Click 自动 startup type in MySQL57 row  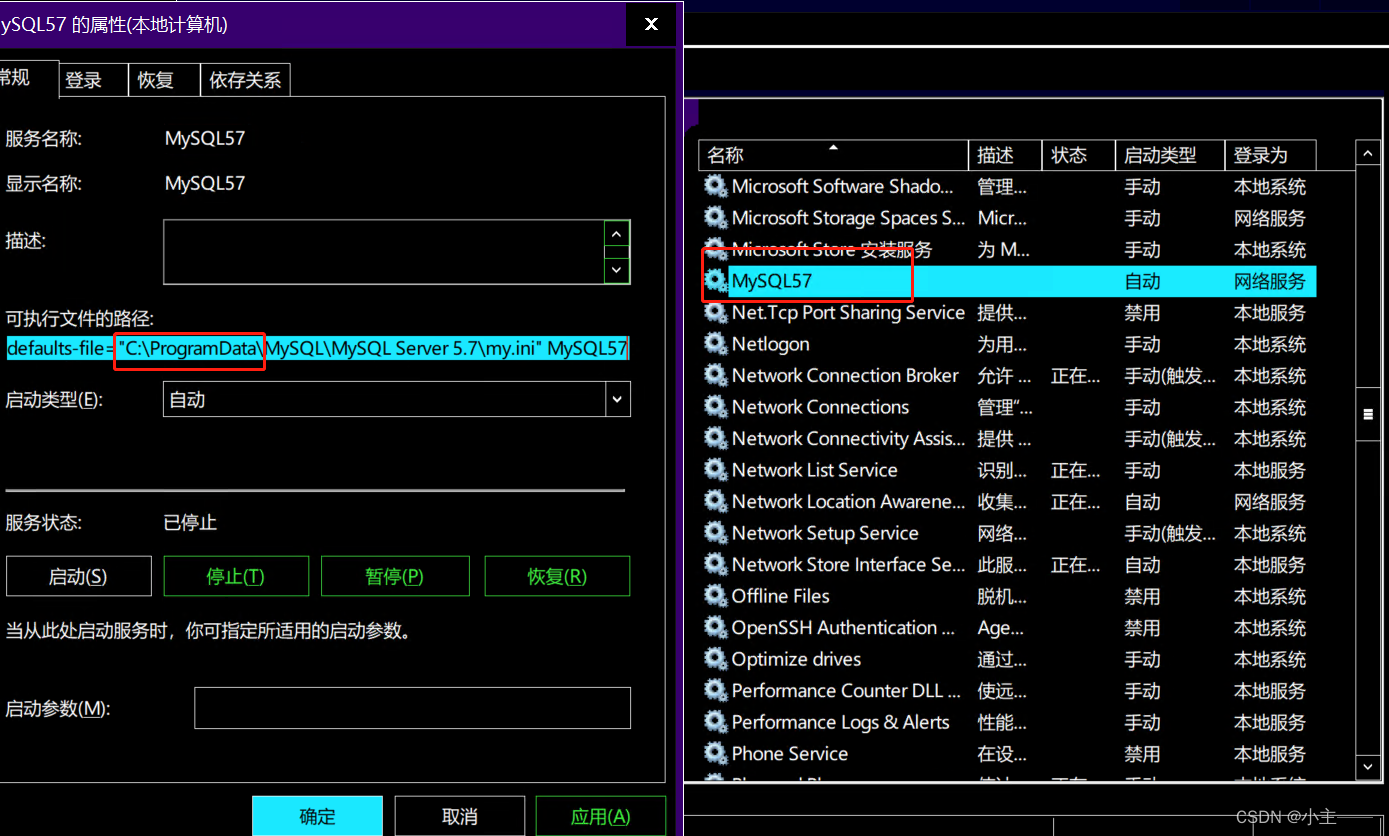pos(1142,281)
